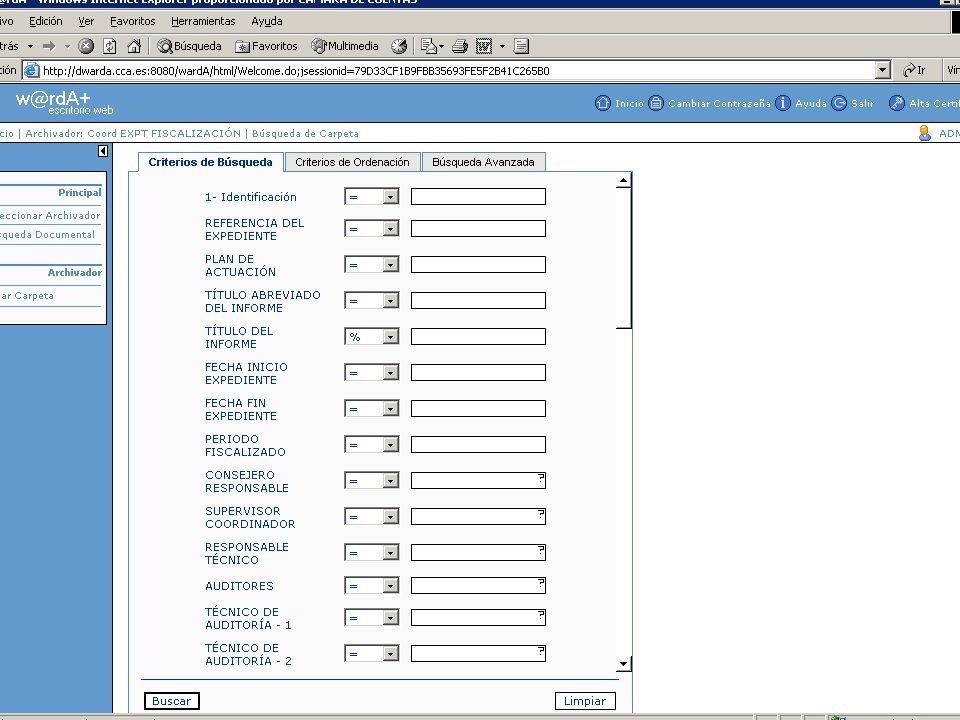Open the Multimedia toolbar button
960x720 pixels.
[x=345, y=46]
